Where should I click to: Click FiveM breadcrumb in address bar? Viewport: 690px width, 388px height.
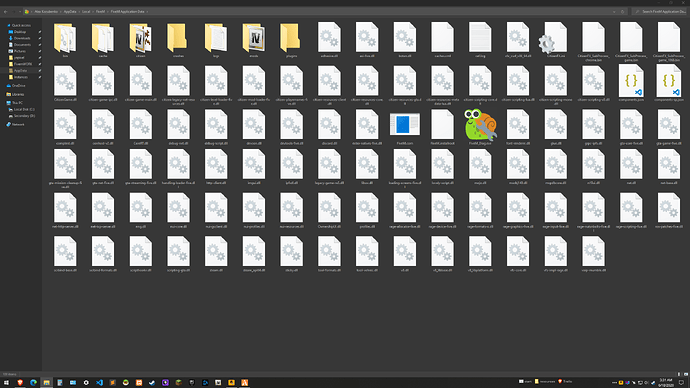[100, 11]
